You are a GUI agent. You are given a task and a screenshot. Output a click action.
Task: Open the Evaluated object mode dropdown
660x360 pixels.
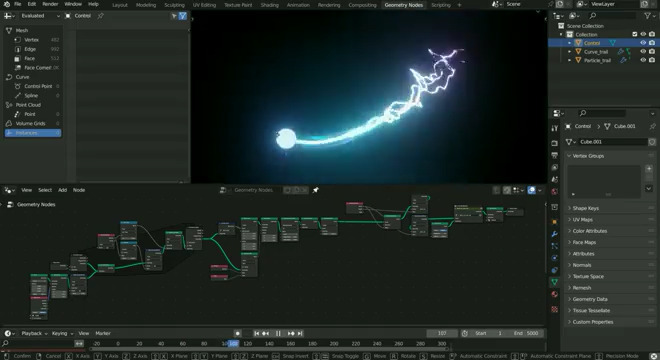tap(40, 16)
